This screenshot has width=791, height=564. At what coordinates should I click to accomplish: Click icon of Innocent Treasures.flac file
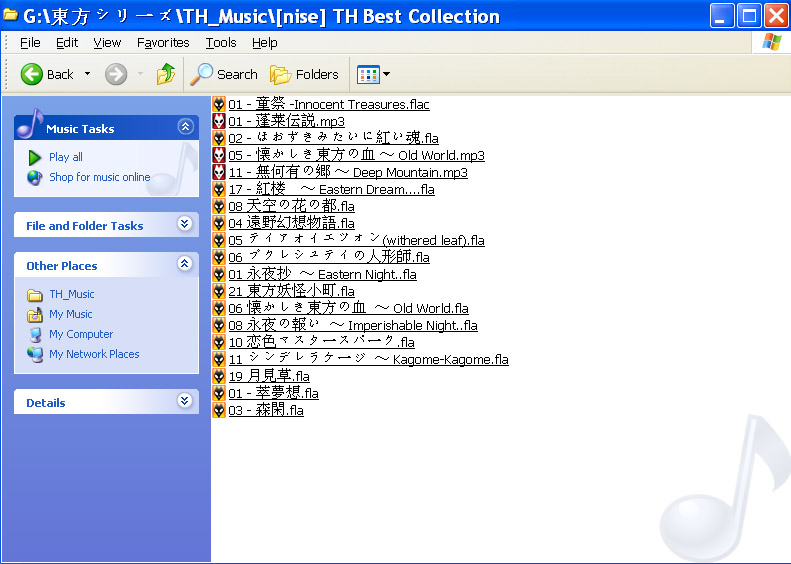218,104
